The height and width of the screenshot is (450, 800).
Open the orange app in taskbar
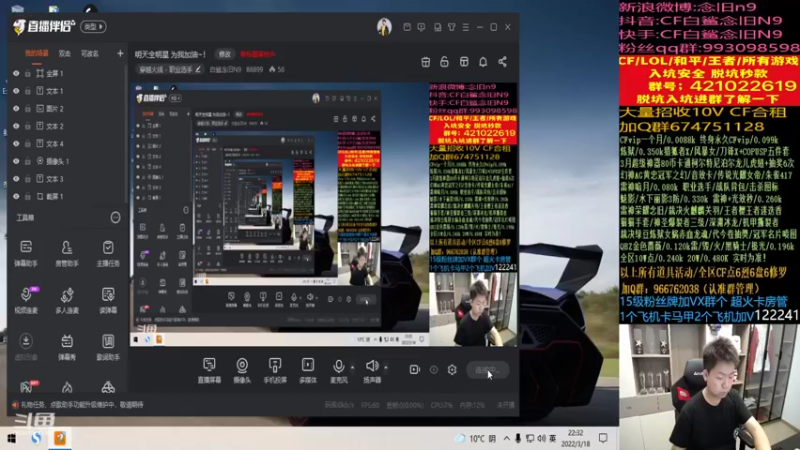click(x=60, y=438)
